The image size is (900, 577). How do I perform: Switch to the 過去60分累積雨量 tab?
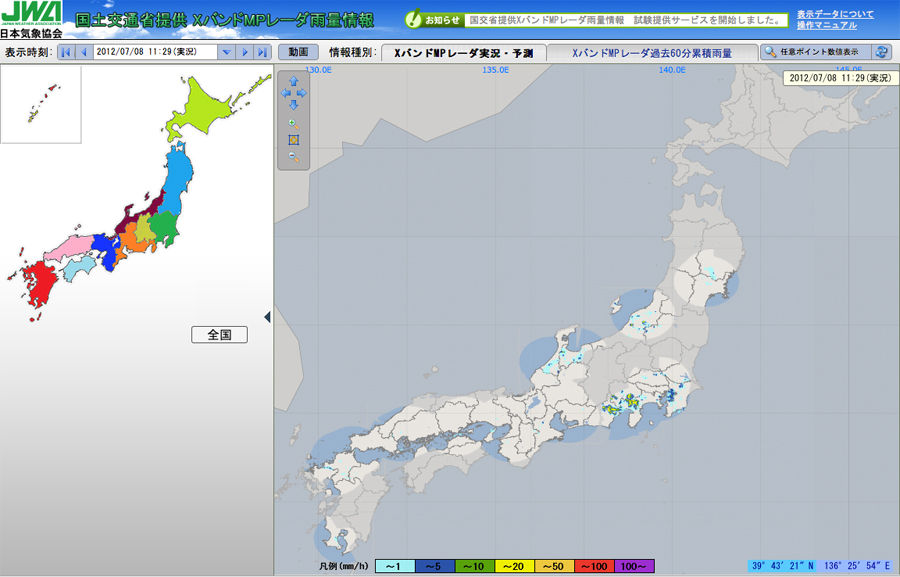point(651,53)
